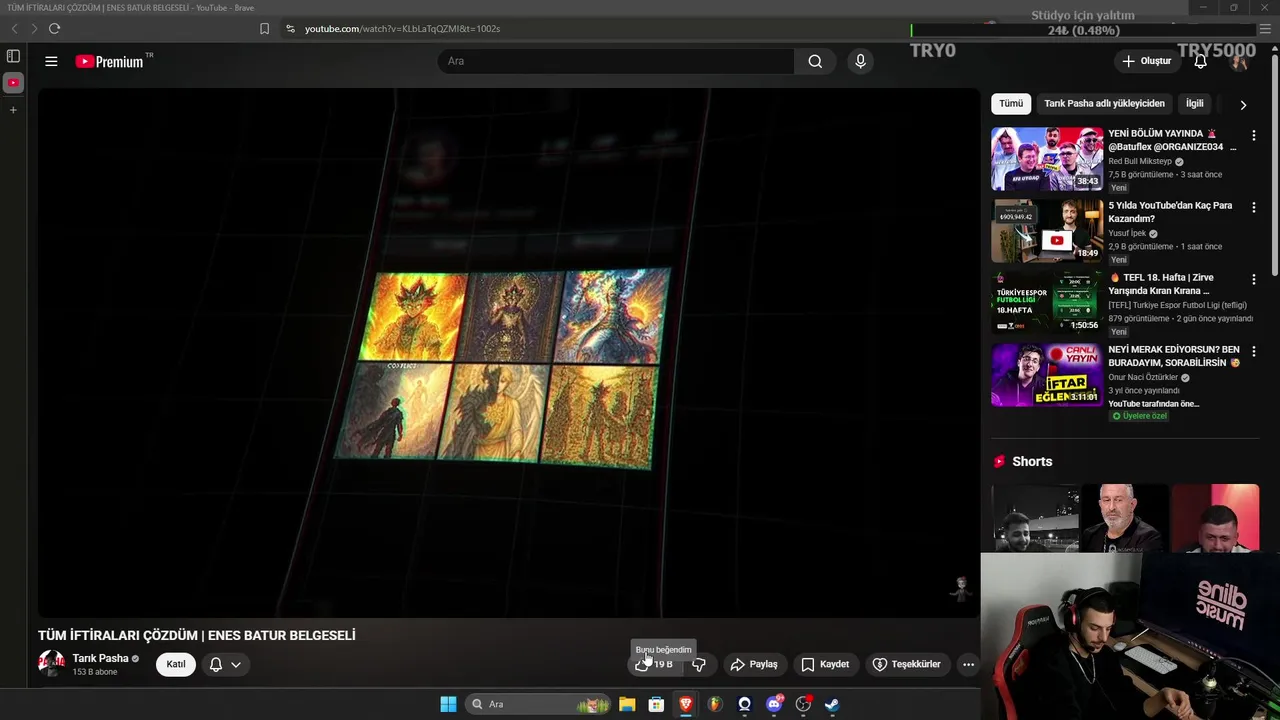Open the Onur Naci Öztürkler channel name
This screenshot has height=720, width=1280.
(x=1143, y=378)
